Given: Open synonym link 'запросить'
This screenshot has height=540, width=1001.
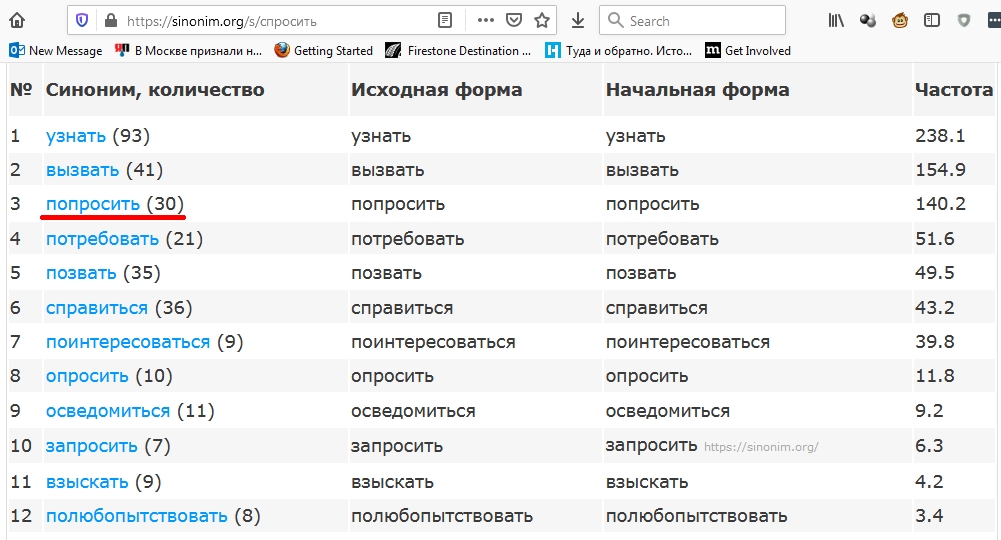Looking at the screenshot, I should [91, 446].
